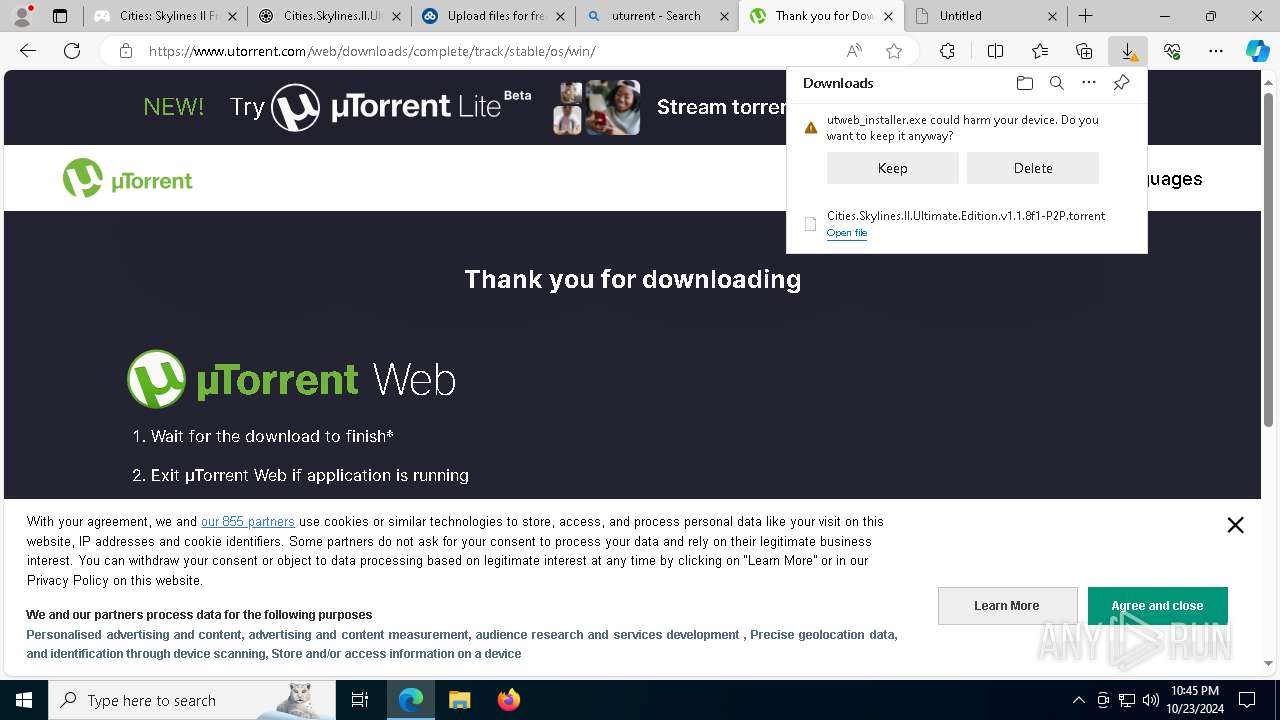This screenshot has width=1280, height=720.
Task: Open Browser essentials heart icon
Action: point(1172,51)
